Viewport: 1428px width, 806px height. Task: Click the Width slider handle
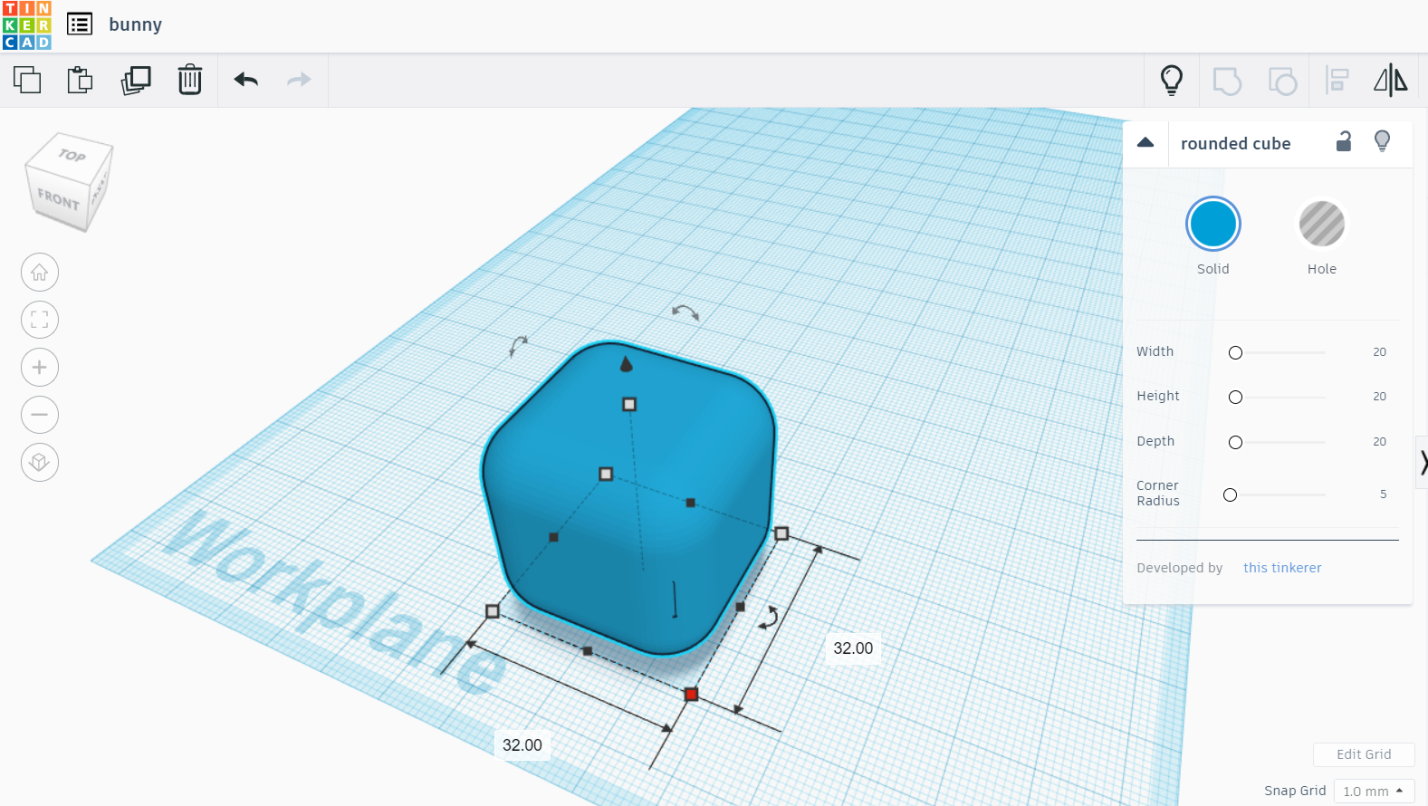click(1235, 353)
